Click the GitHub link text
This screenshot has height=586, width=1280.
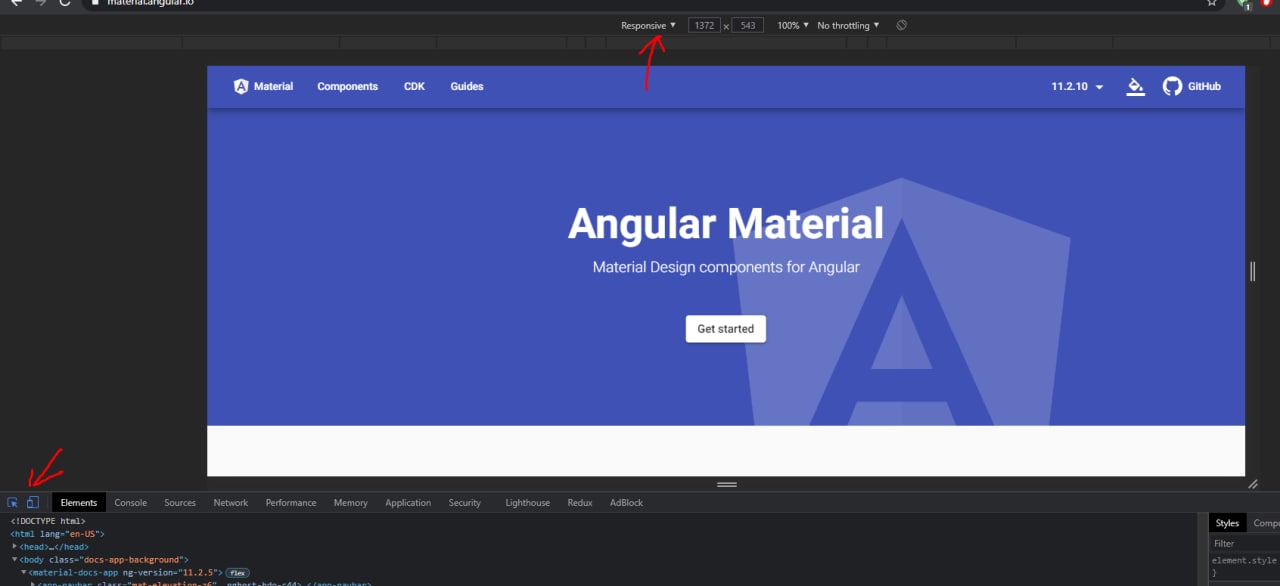(1204, 87)
